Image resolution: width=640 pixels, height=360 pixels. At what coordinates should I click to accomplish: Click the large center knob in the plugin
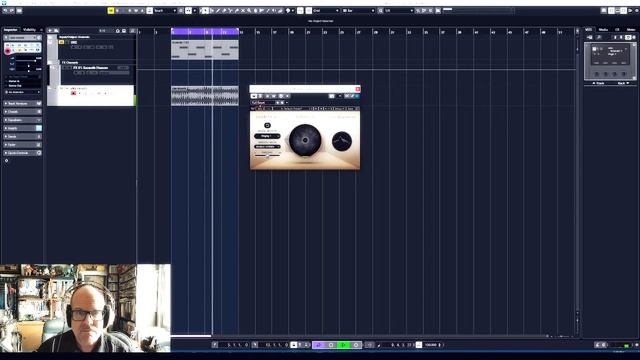[305, 140]
